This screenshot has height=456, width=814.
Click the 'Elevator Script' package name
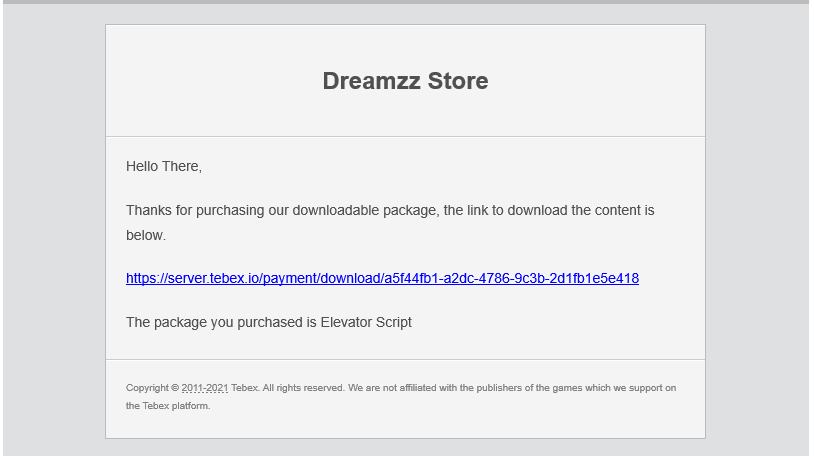(x=366, y=323)
